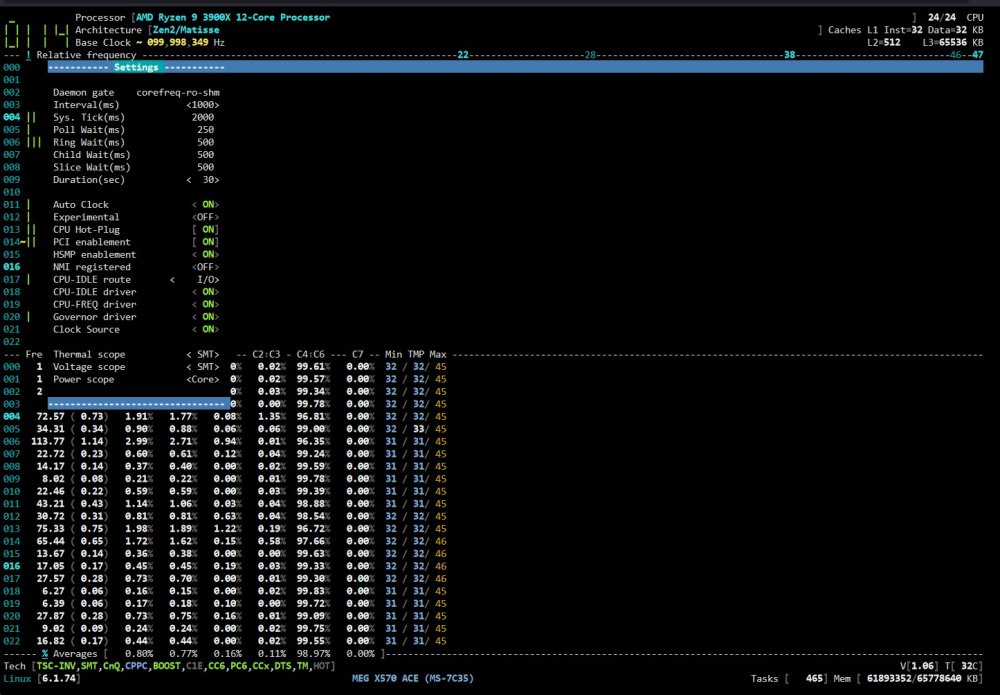Click the Settings window title bar
Viewport: 1000px width, 695px height.
pyautogui.click(x=515, y=67)
